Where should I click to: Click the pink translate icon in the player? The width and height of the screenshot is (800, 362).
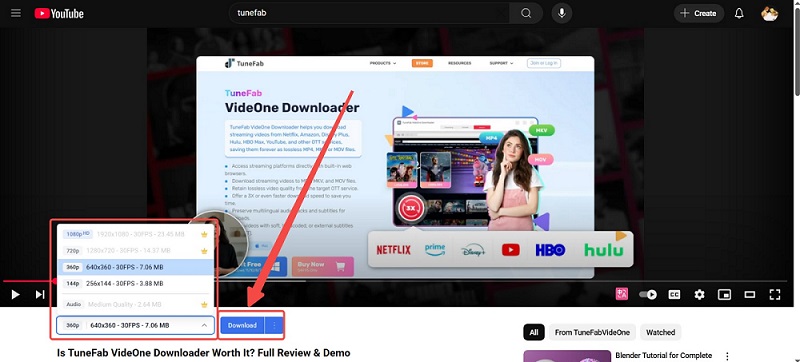(x=622, y=294)
